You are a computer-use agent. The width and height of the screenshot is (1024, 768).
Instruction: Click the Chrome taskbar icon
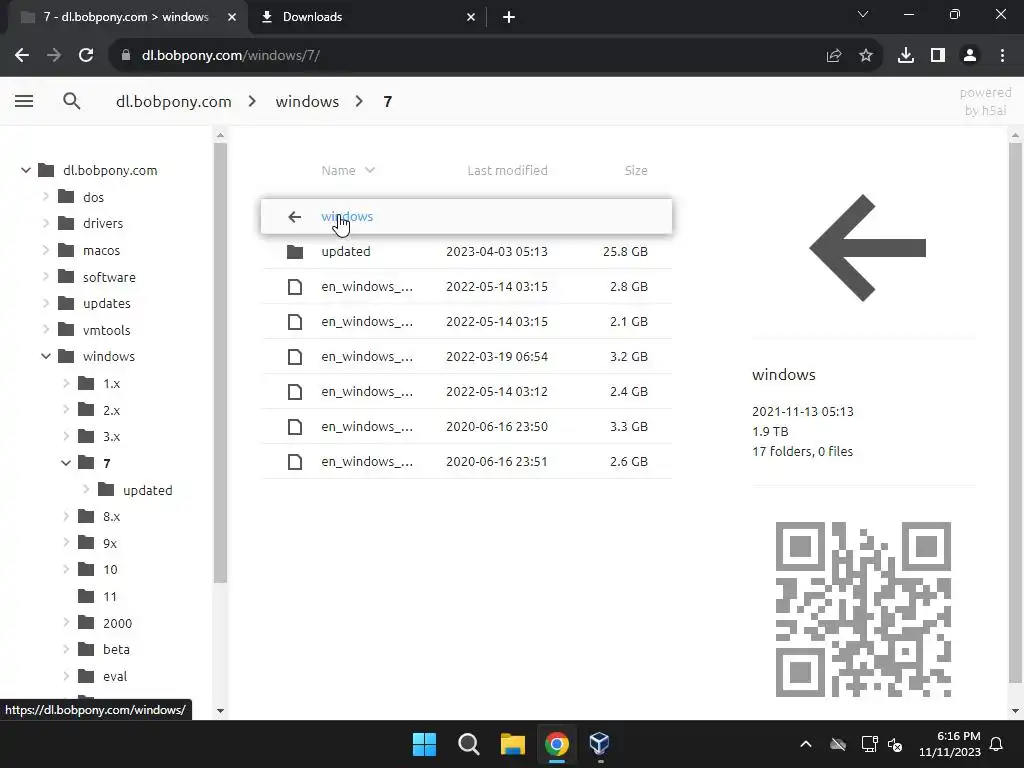point(557,744)
